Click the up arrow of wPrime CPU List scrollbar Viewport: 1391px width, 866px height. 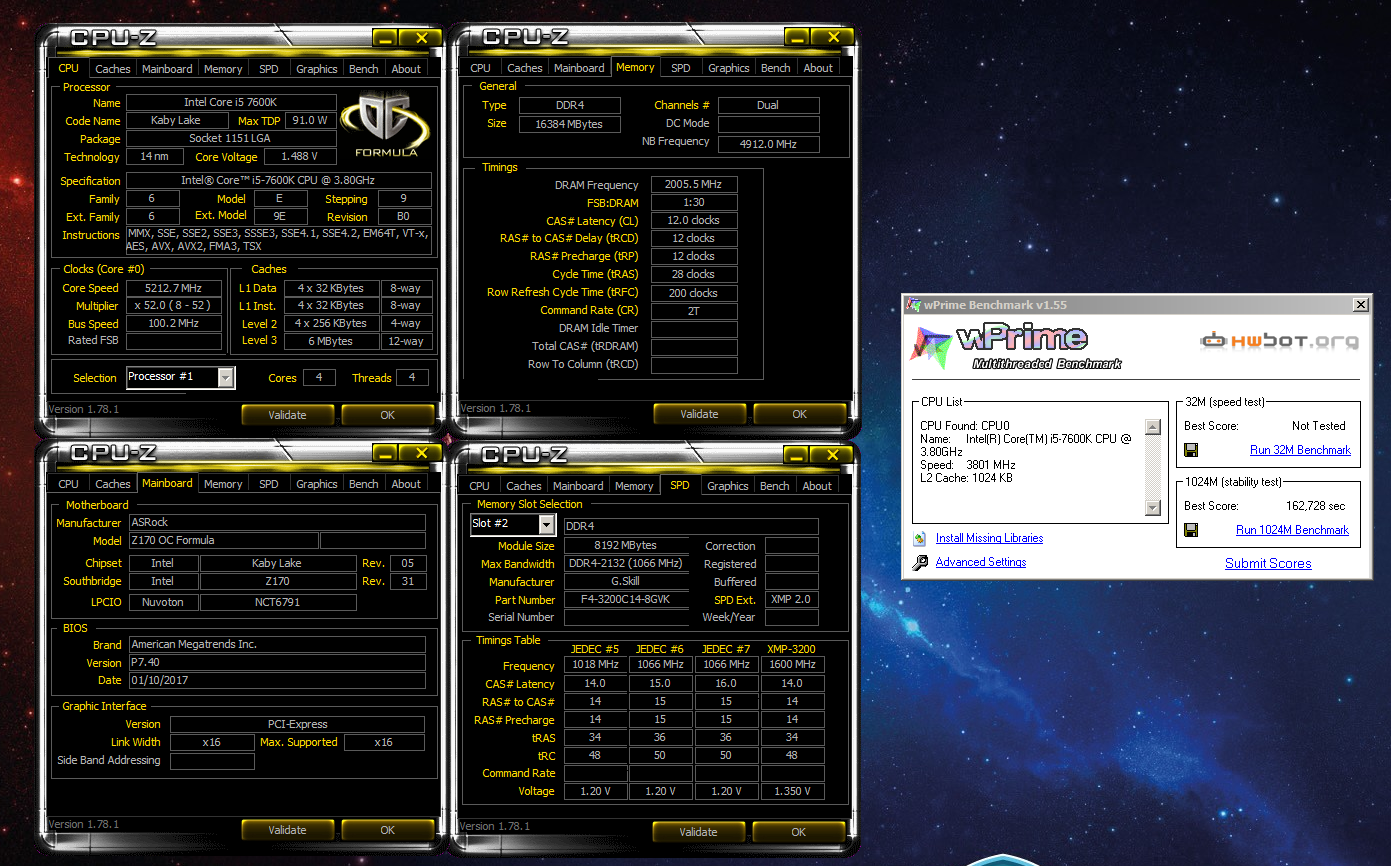[1153, 427]
